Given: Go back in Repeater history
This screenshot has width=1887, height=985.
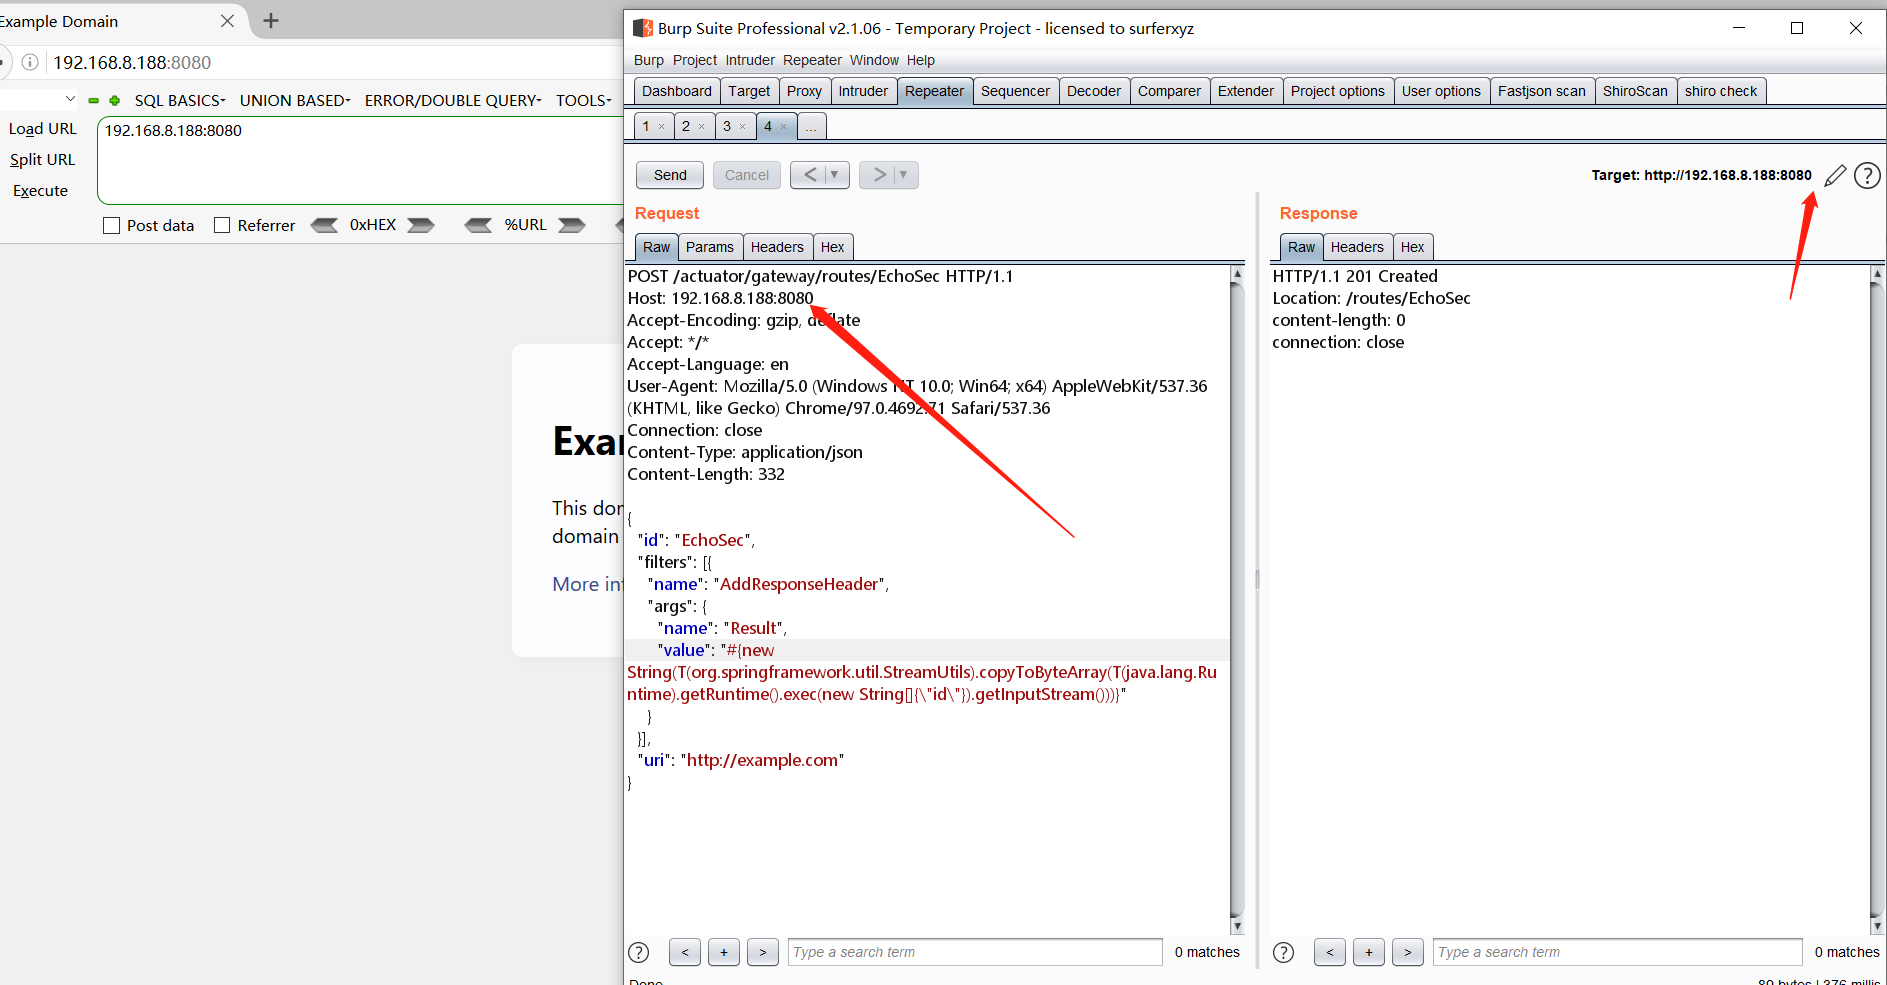Looking at the screenshot, I should tap(810, 175).
